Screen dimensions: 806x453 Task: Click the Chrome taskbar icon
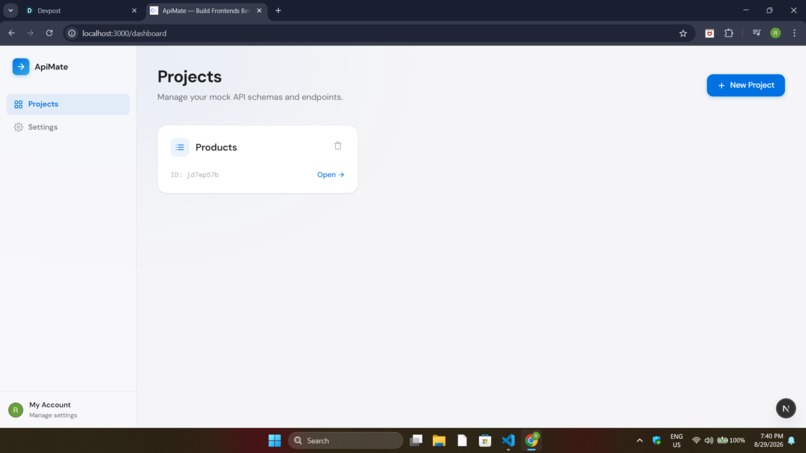(x=531, y=441)
